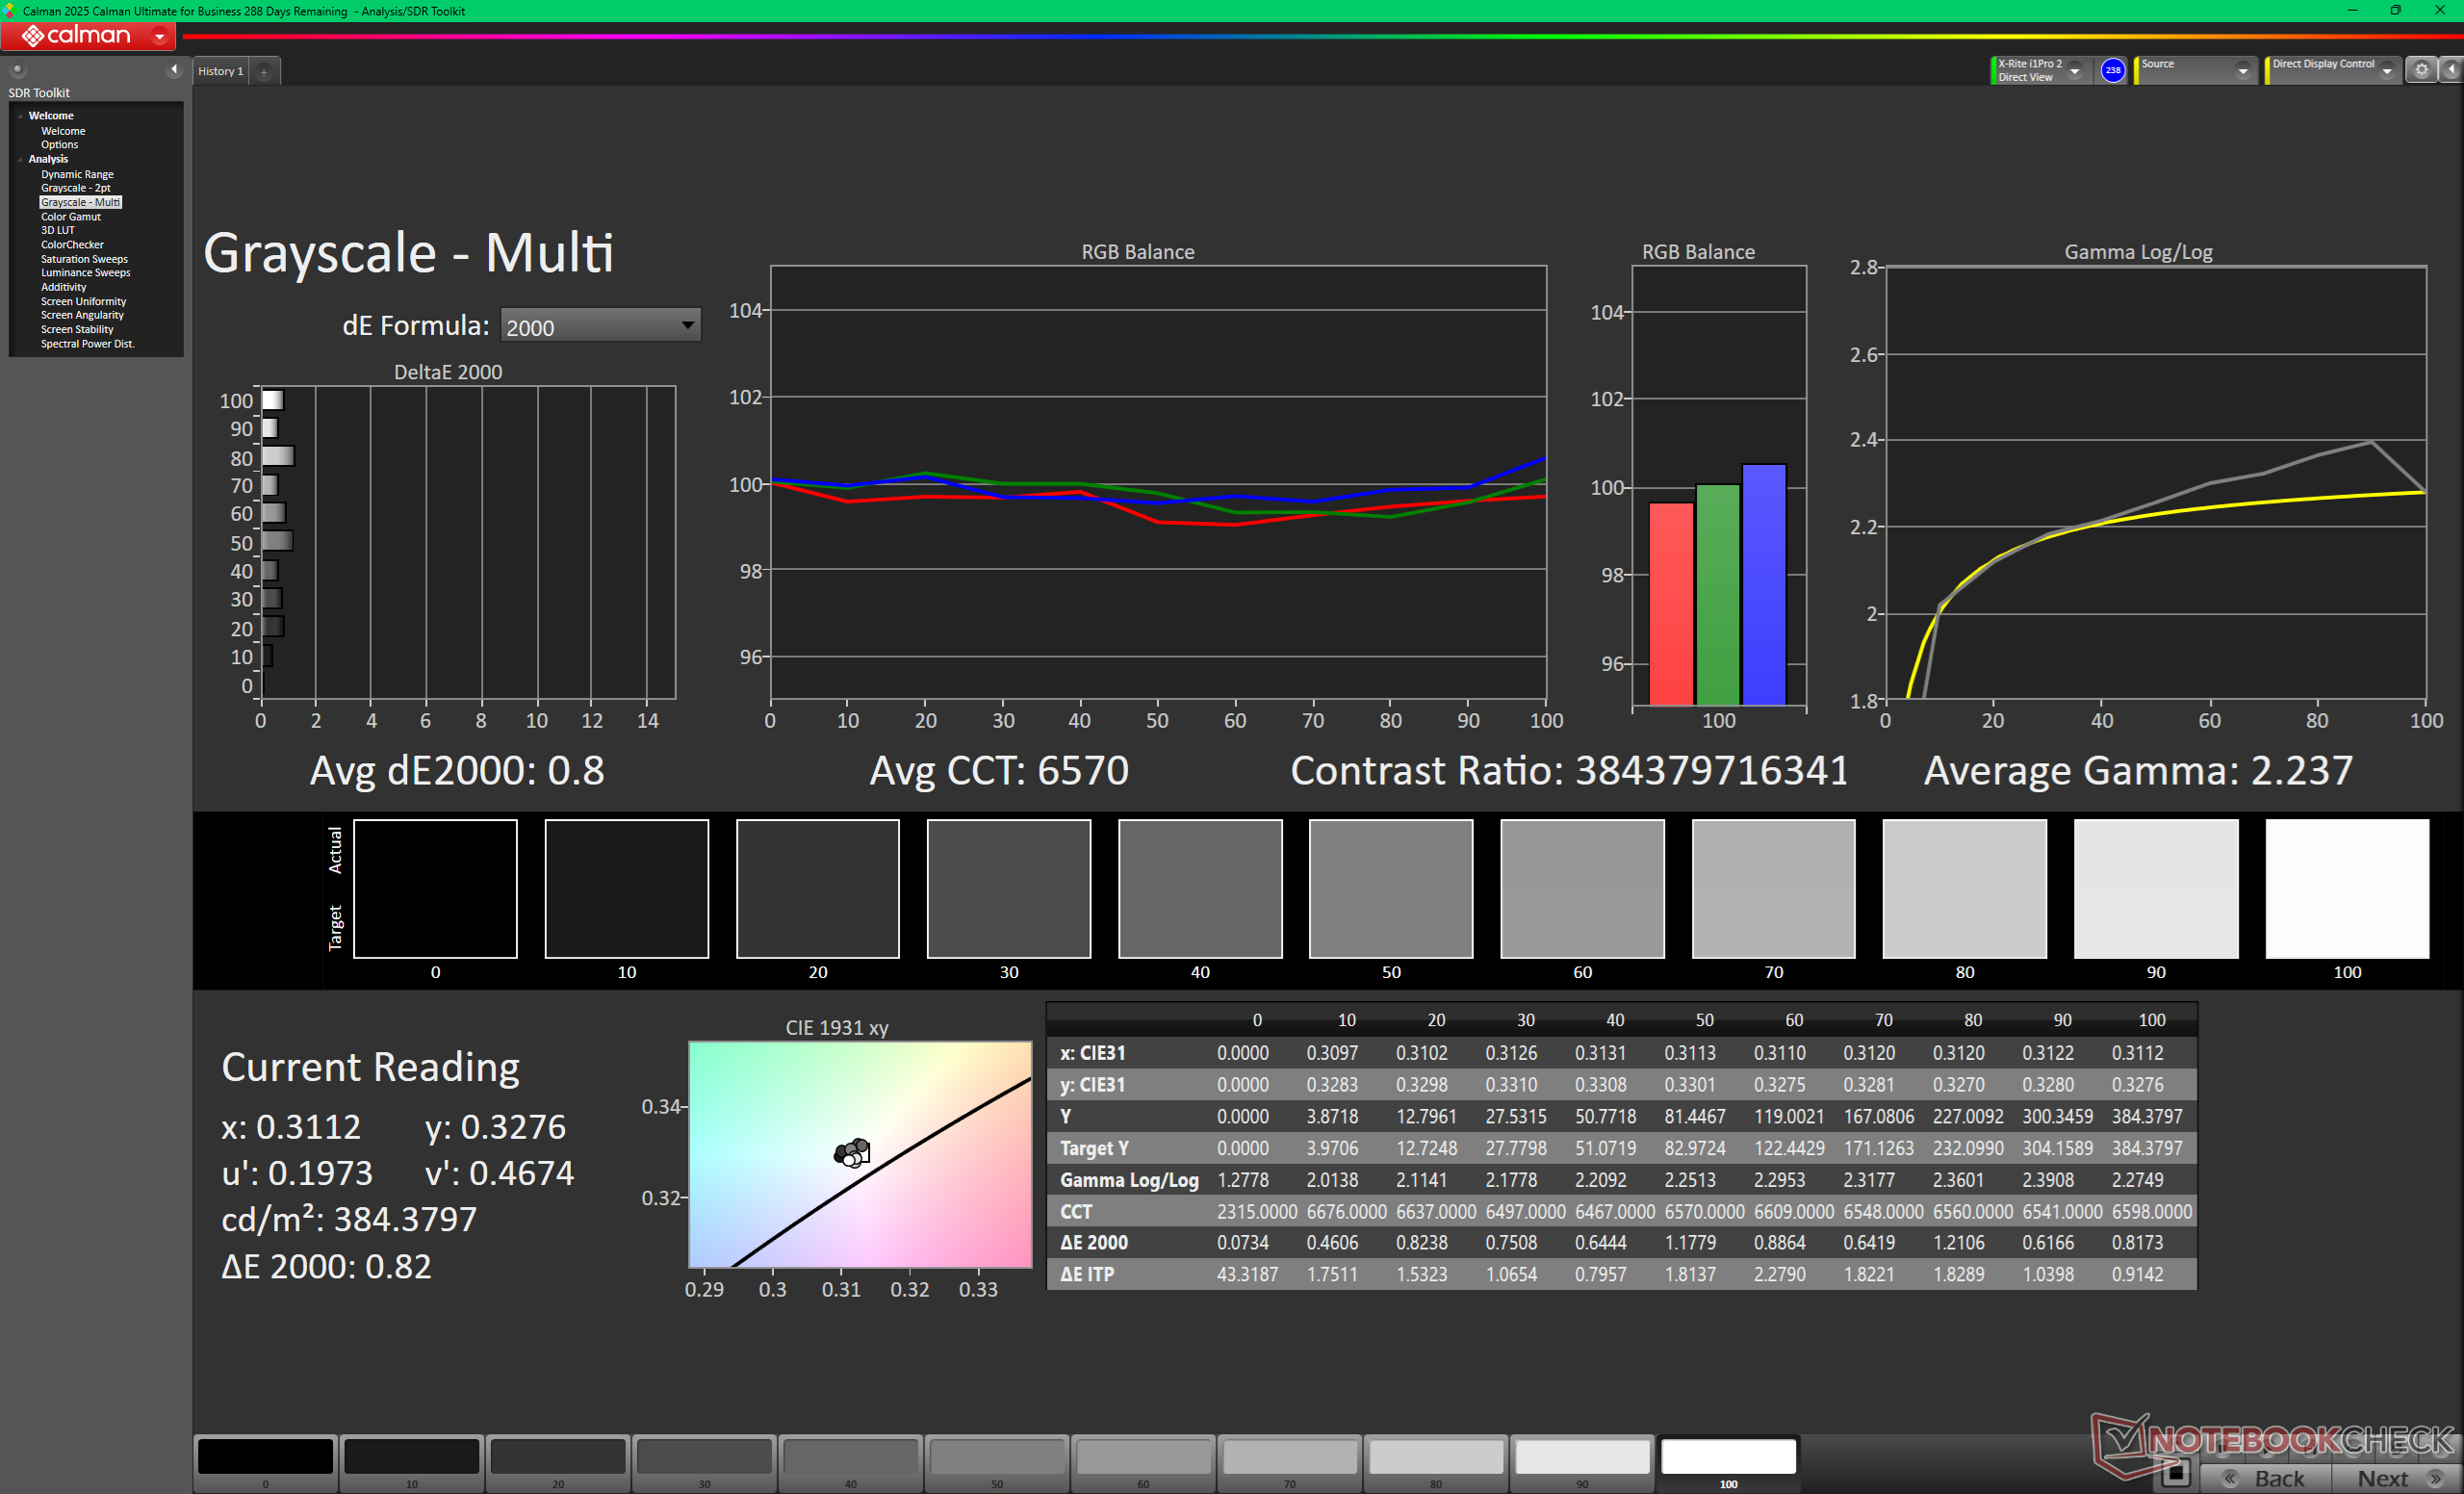Open the dE Formula dropdown

tap(600, 326)
